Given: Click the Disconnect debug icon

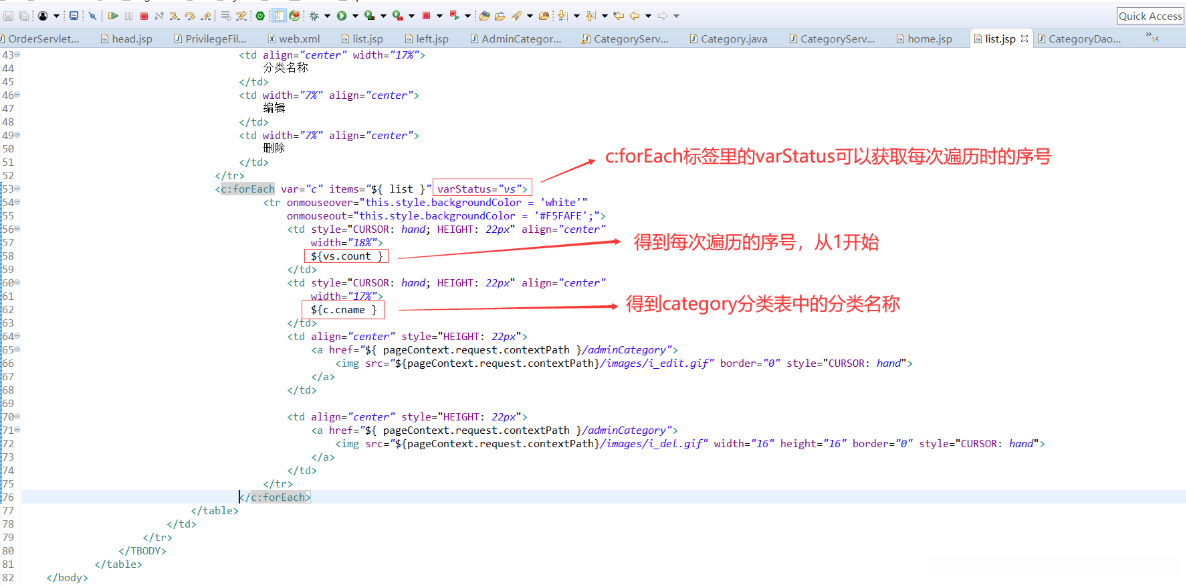Looking at the screenshot, I should click(159, 16).
